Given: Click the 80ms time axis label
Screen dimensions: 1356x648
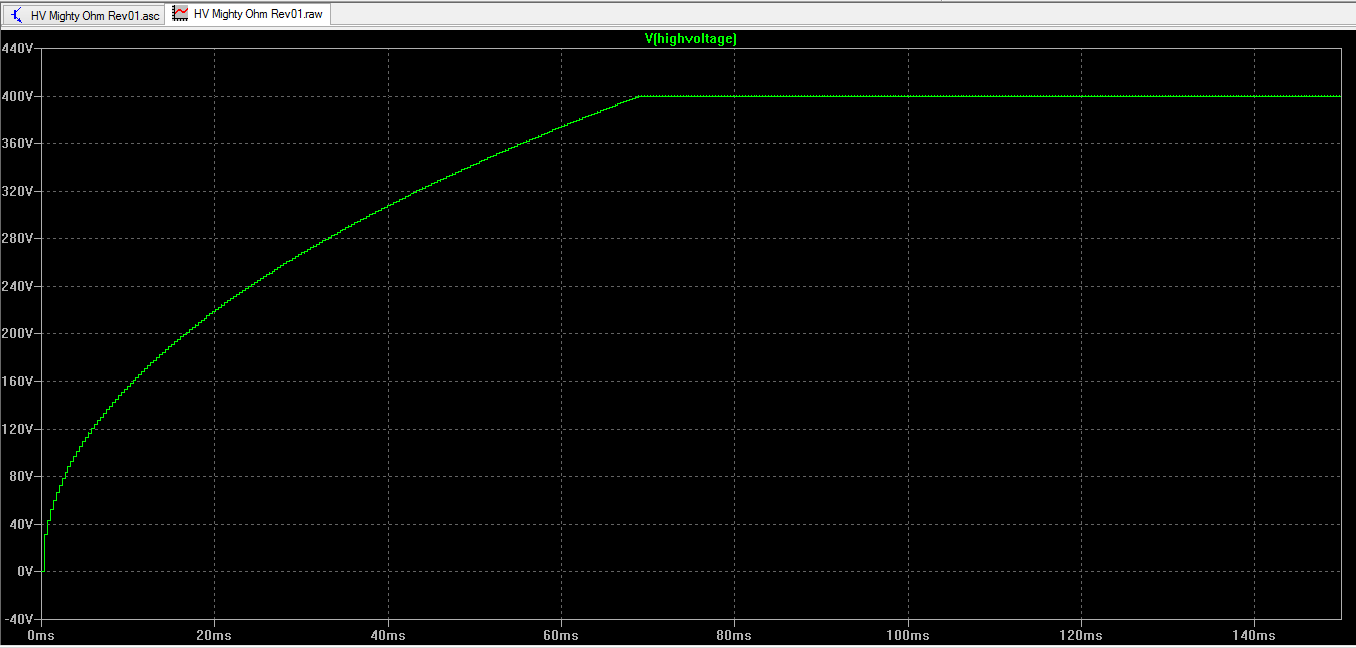Looking at the screenshot, I should (734, 635).
